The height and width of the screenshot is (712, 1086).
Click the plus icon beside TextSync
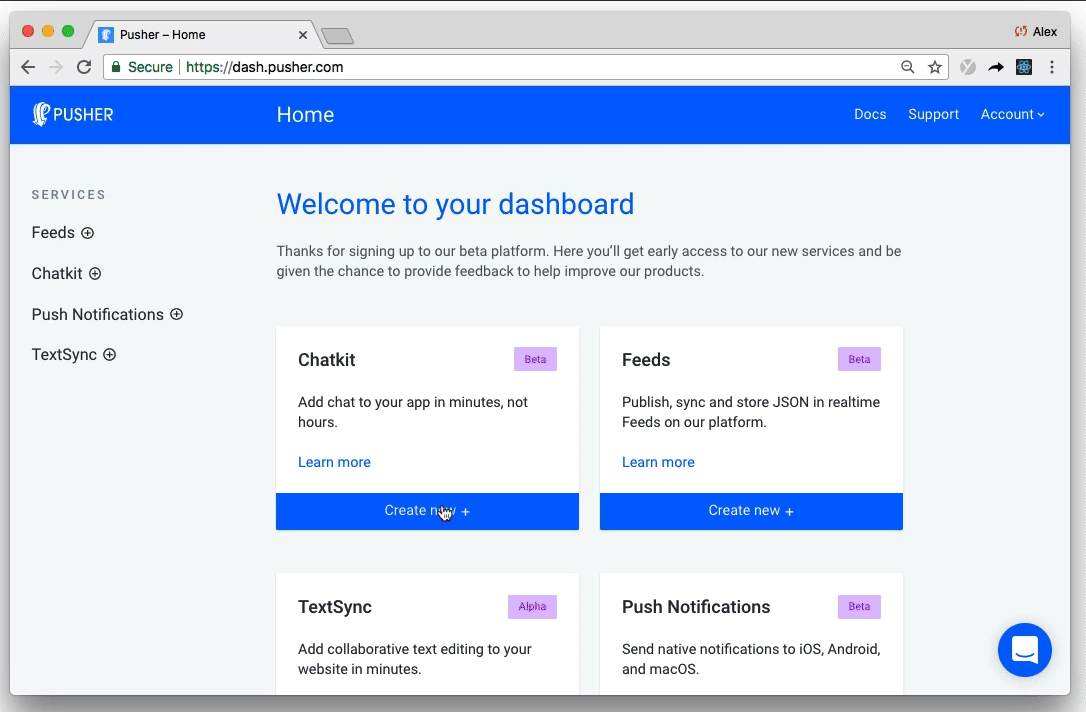tap(109, 355)
